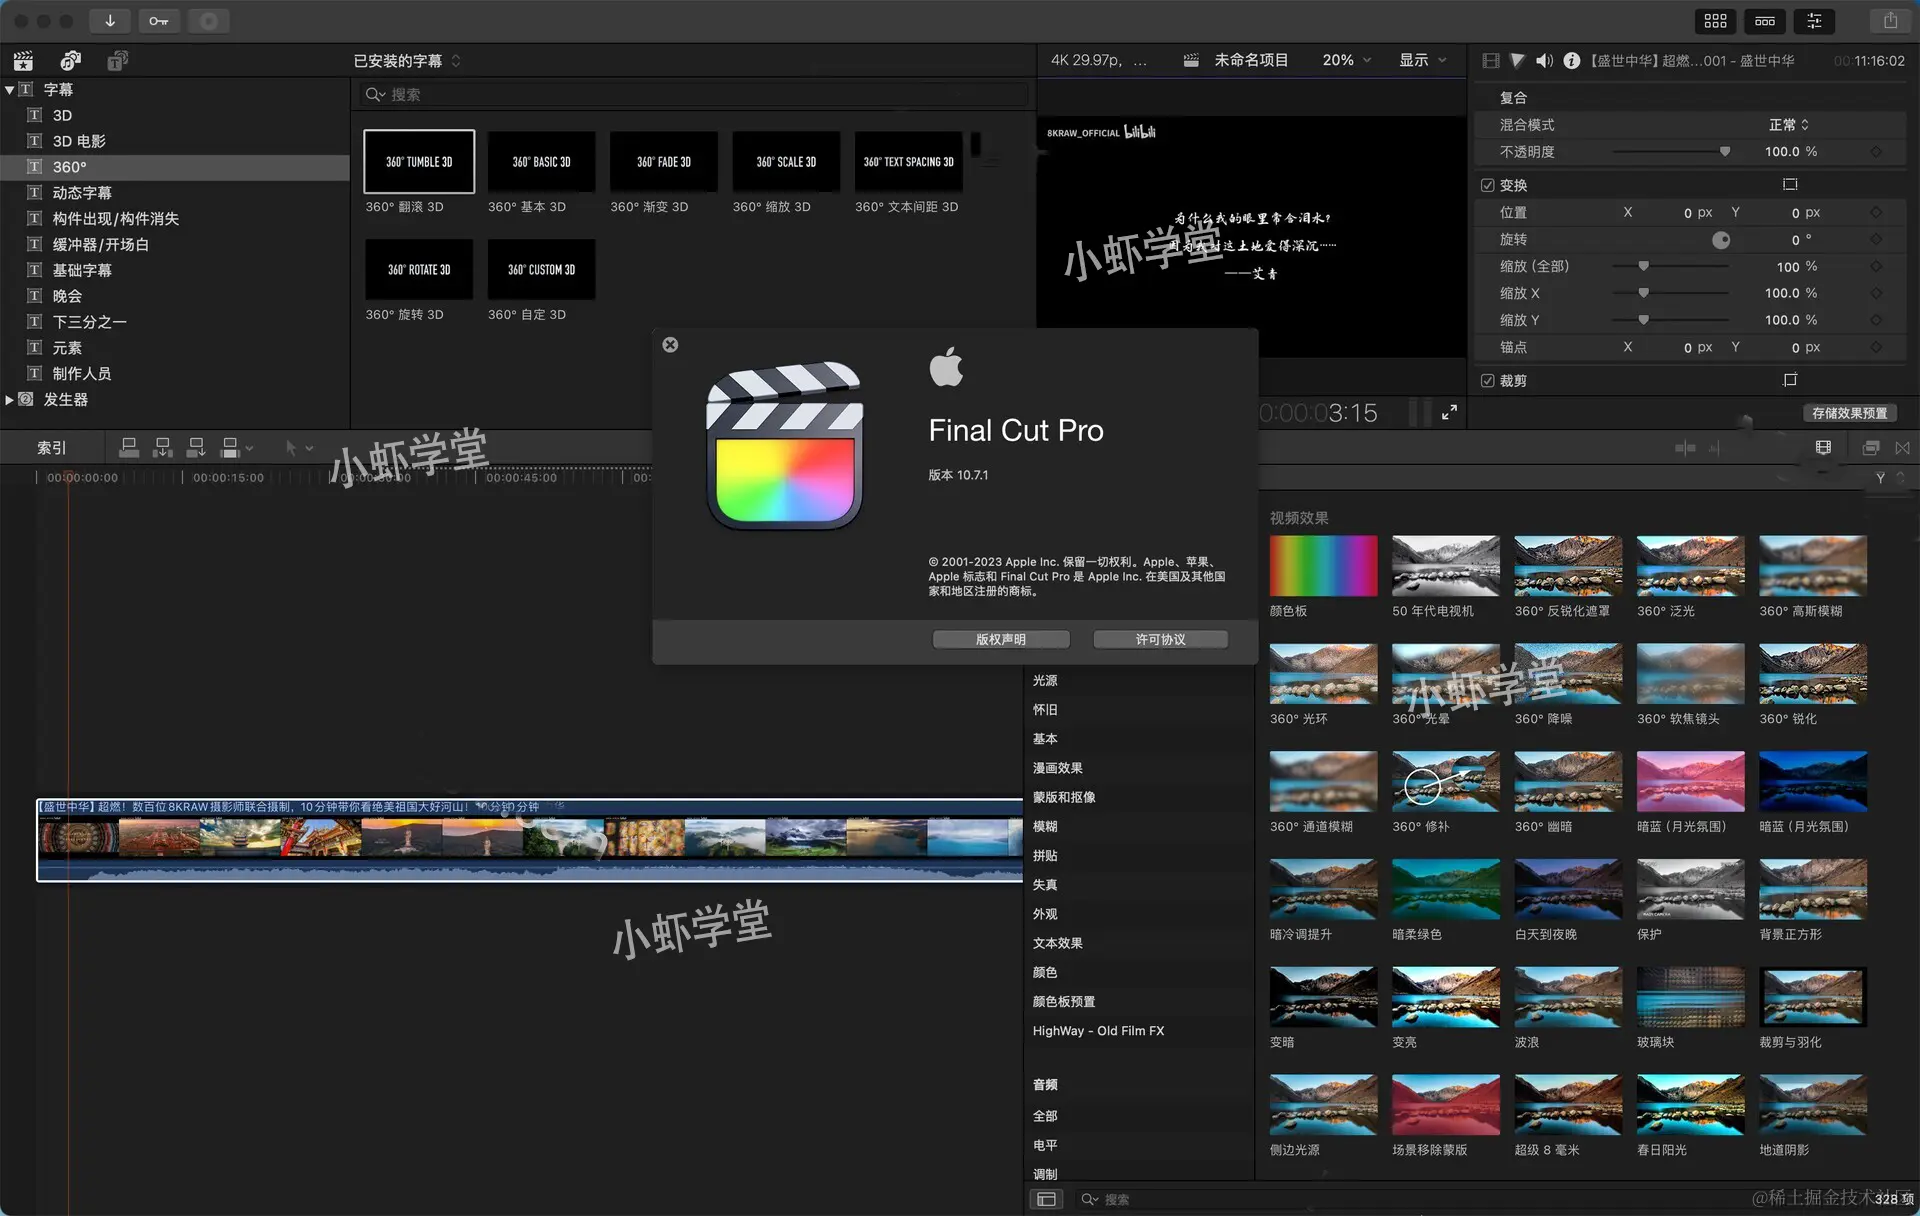Click the 许可协议 license button
The height and width of the screenshot is (1216, 1920).
[x=1160, y=639]
